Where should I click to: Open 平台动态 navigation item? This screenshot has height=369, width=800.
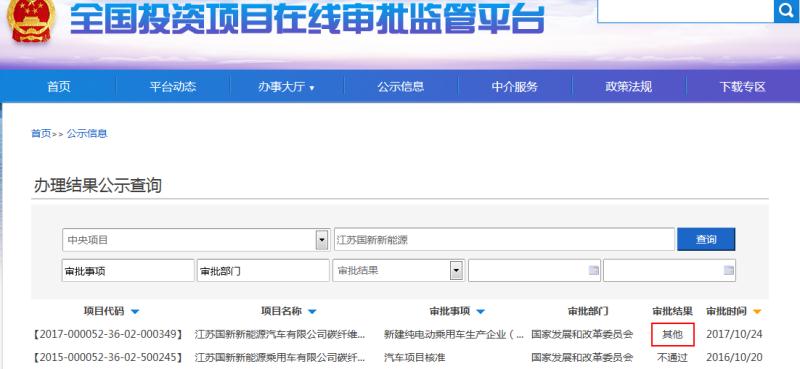tap(172, 87)
